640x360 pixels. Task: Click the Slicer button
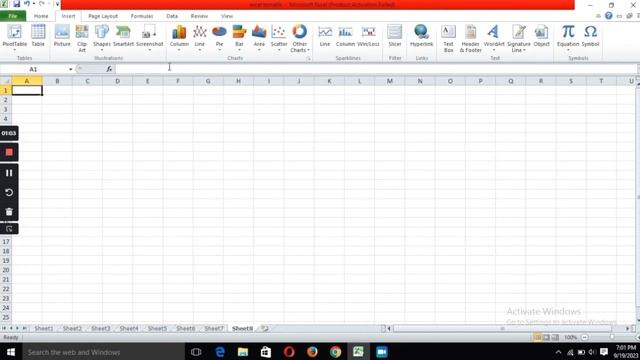[x=395, y=36]
